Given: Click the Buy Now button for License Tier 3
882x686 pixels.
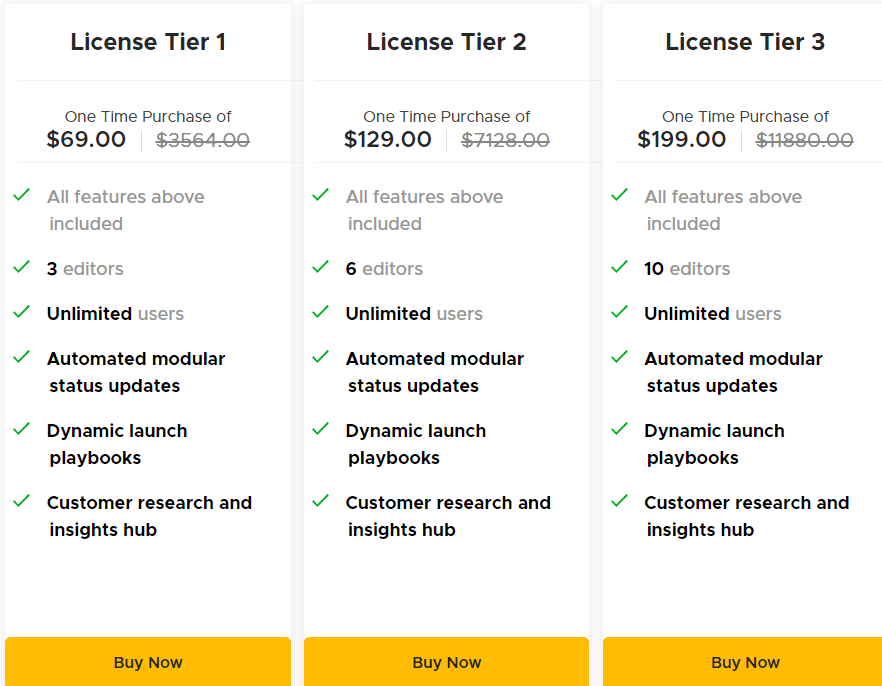Looking at the screenshot, I should [745, 662].
